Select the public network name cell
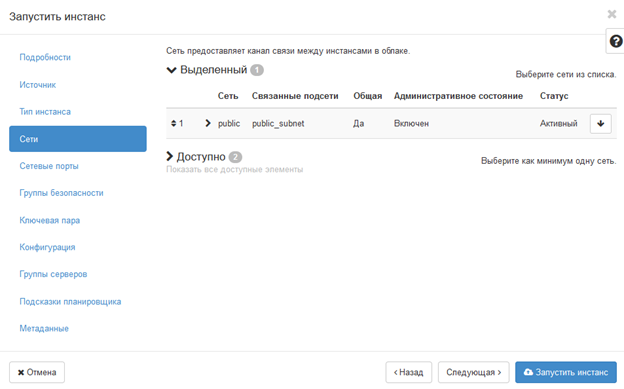This screenshot has height=389, width=624. 229,123
